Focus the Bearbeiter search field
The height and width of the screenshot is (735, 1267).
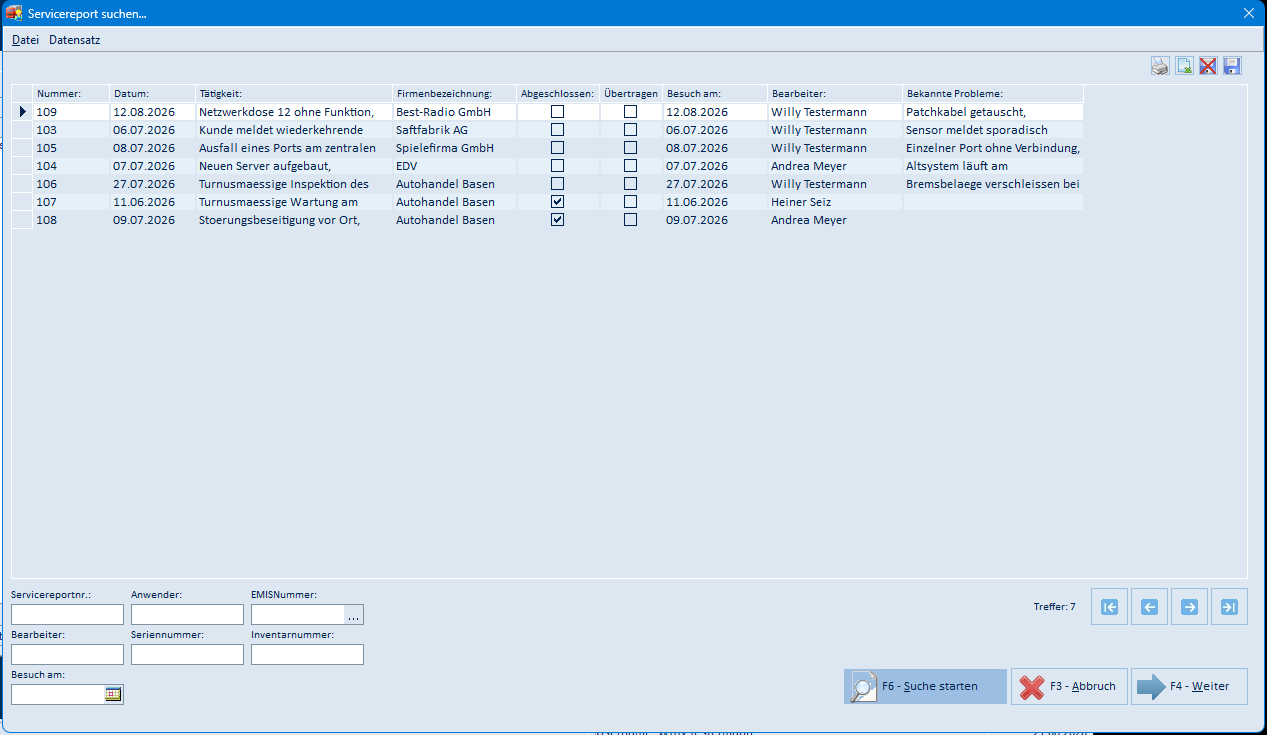pos(67,655)
